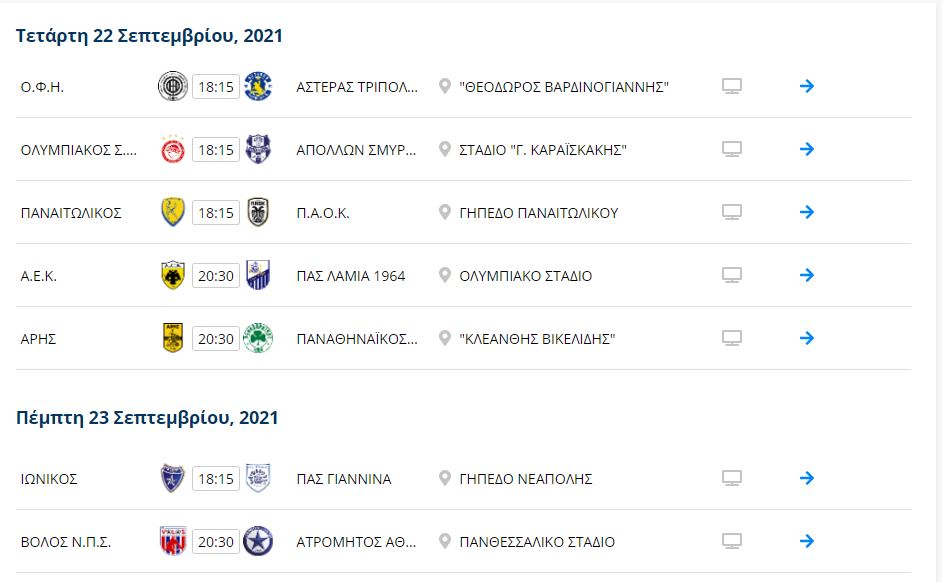
Task: Click location pin beside ΟΛΥΜΠΙΑΚΟ ΣΤΑΔΙΟ
Action: pos(445,275)
